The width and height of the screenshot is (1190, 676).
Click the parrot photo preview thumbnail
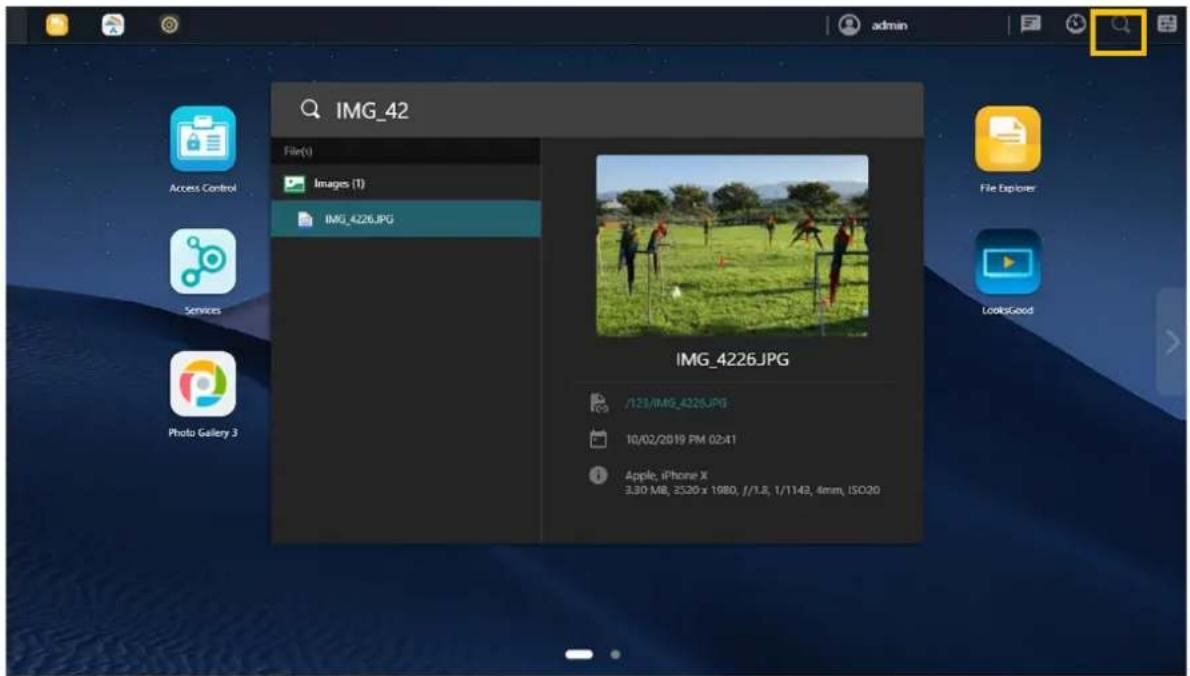[x=732, y=246]
